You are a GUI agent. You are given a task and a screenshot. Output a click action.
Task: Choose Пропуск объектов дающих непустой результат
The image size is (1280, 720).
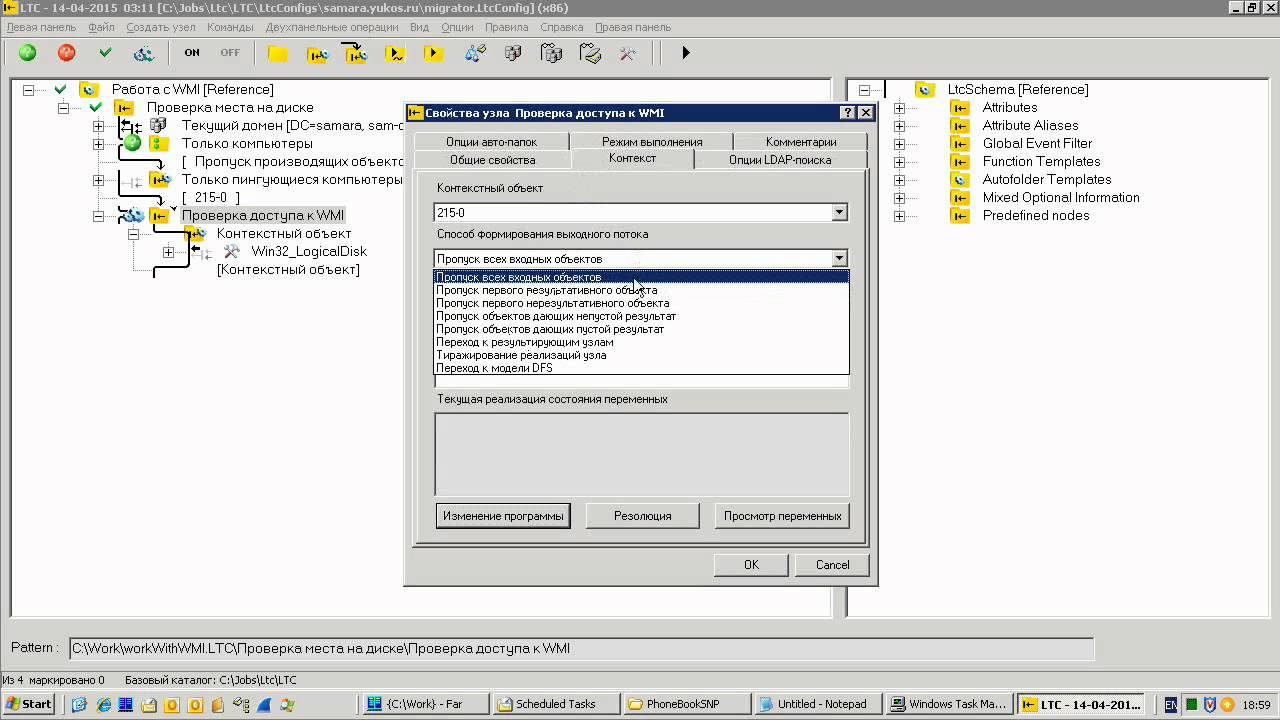(641, 316)
